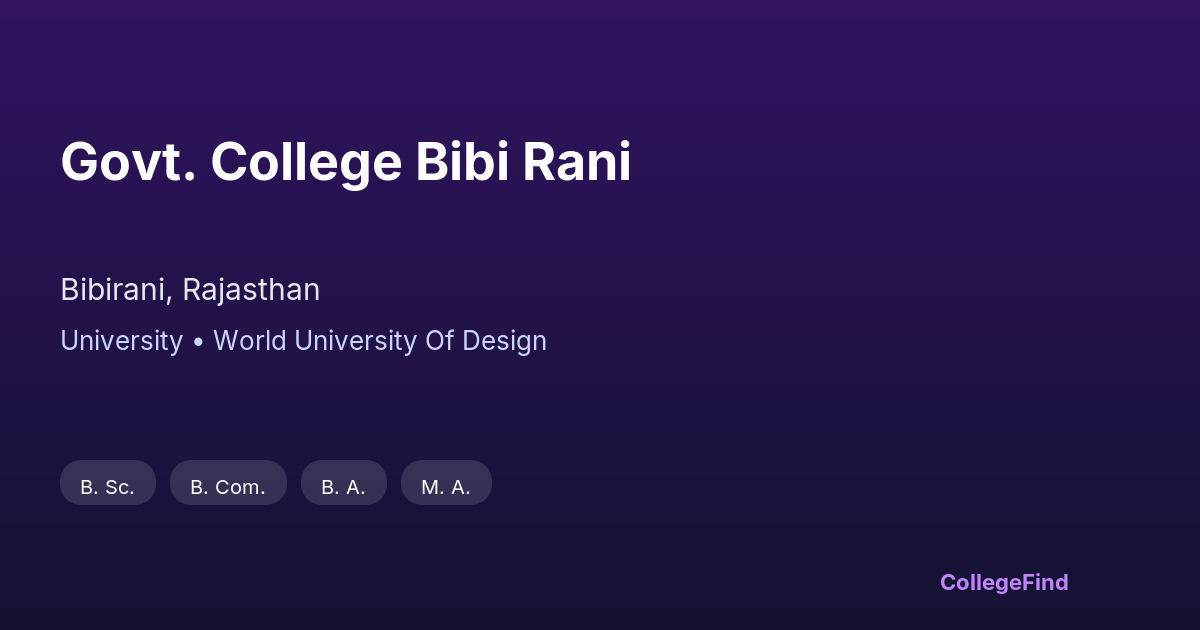The image size is (1200, 630).
Task: Open the World University Of Design link
Action: click(380, 341)
